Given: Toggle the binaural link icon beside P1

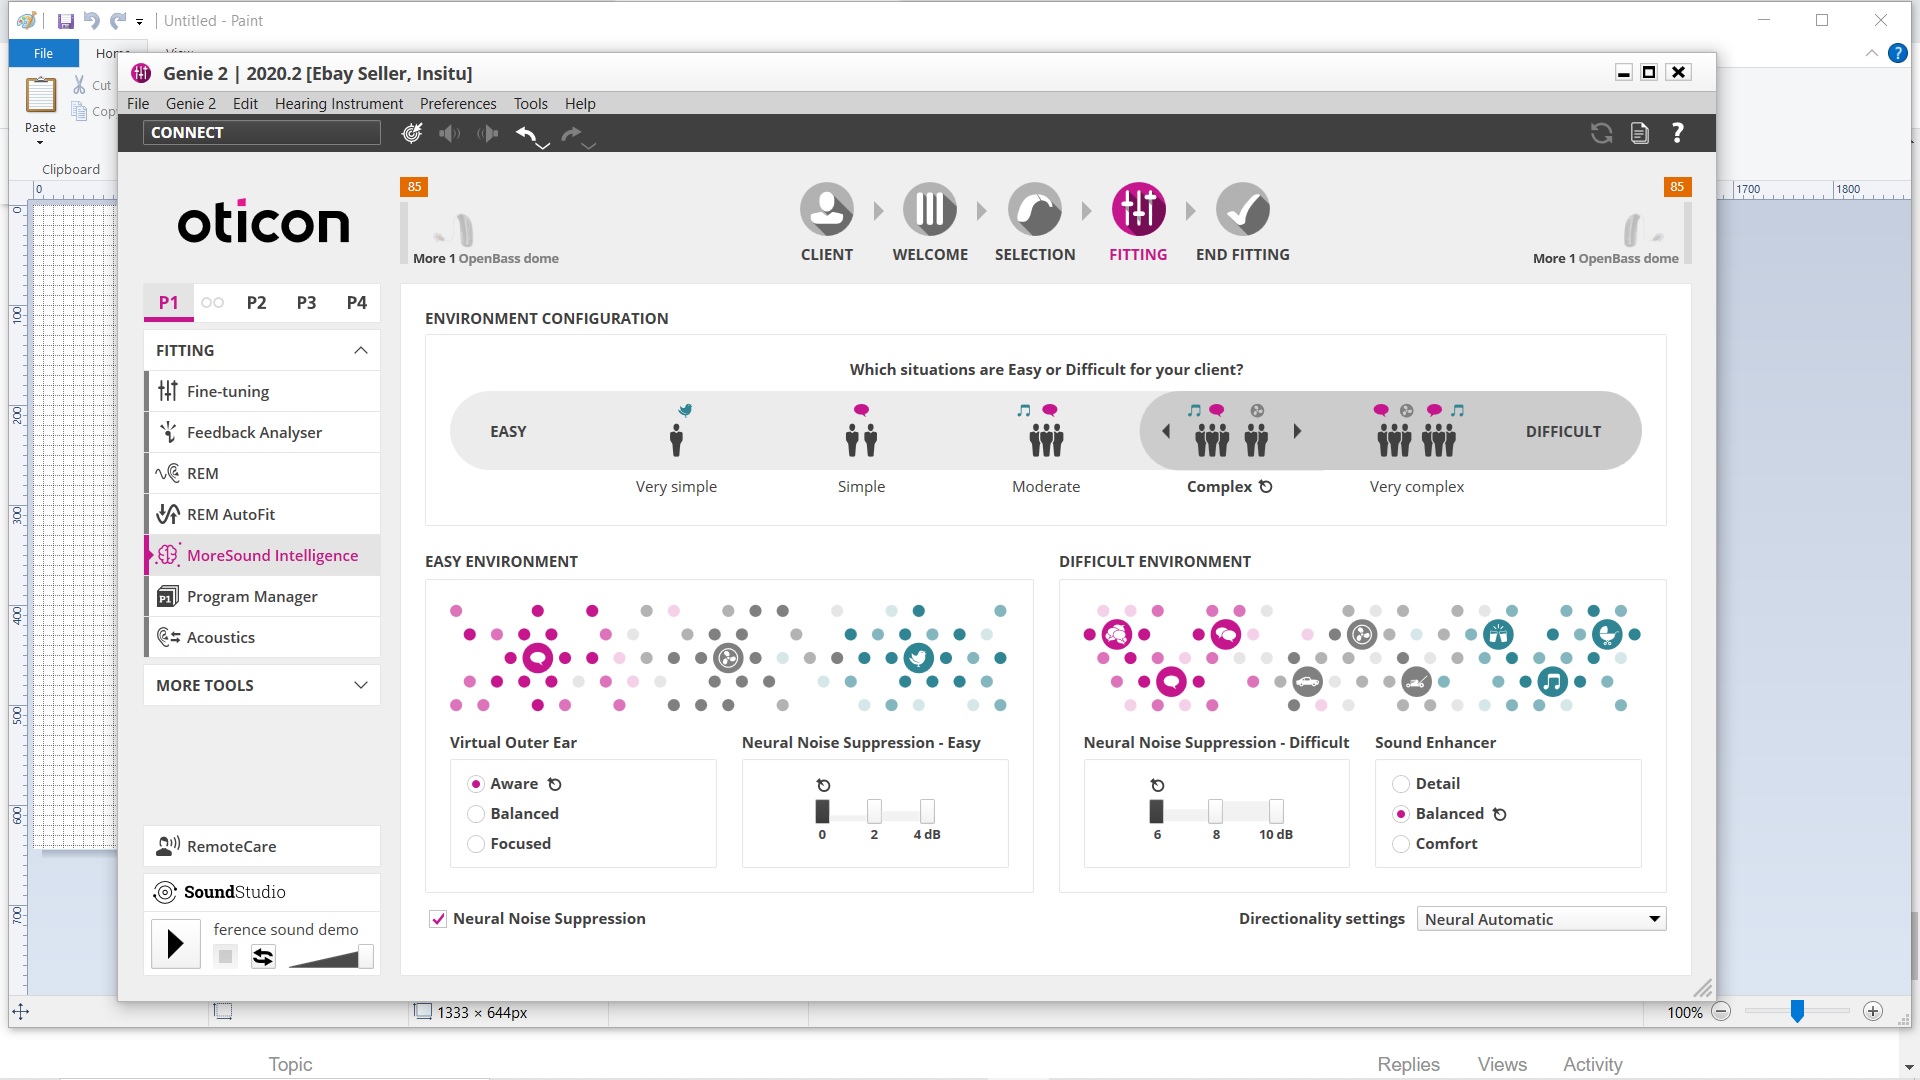Looking at the screenshot, I should pyautogui.click(x=212, y=302).
